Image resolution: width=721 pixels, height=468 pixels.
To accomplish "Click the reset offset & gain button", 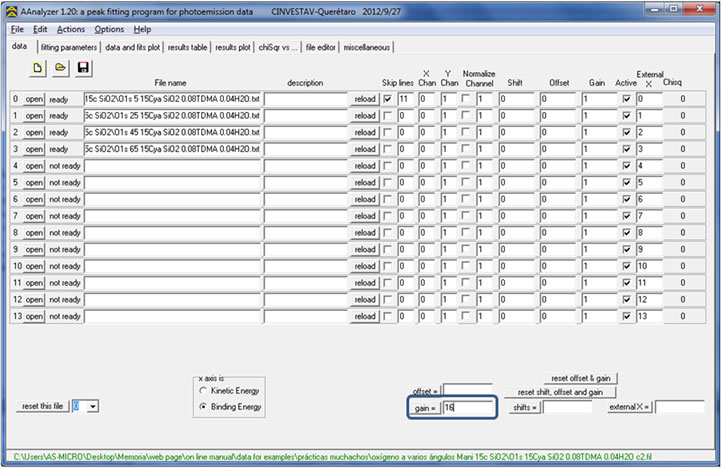I will coord(579,378).
